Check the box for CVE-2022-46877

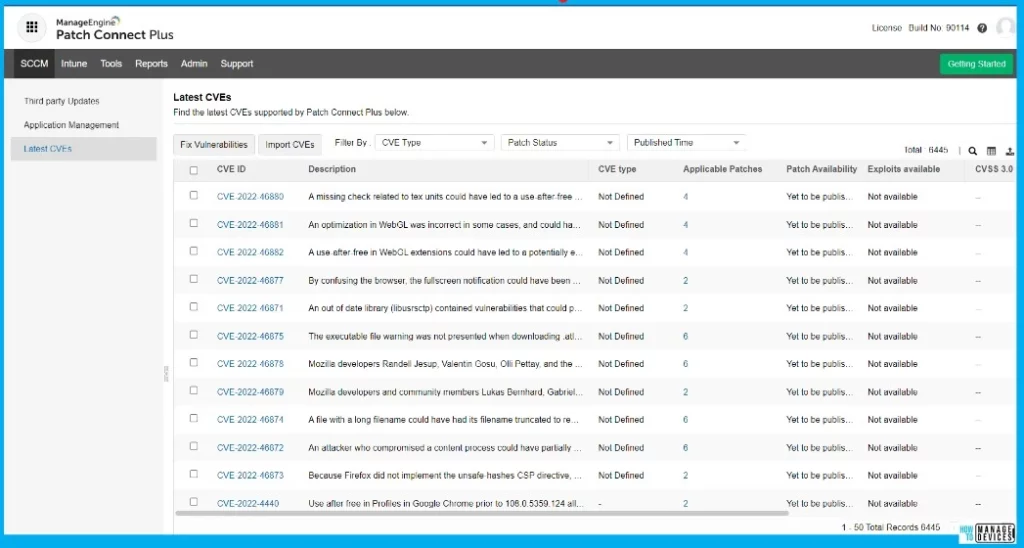[193, 279]
